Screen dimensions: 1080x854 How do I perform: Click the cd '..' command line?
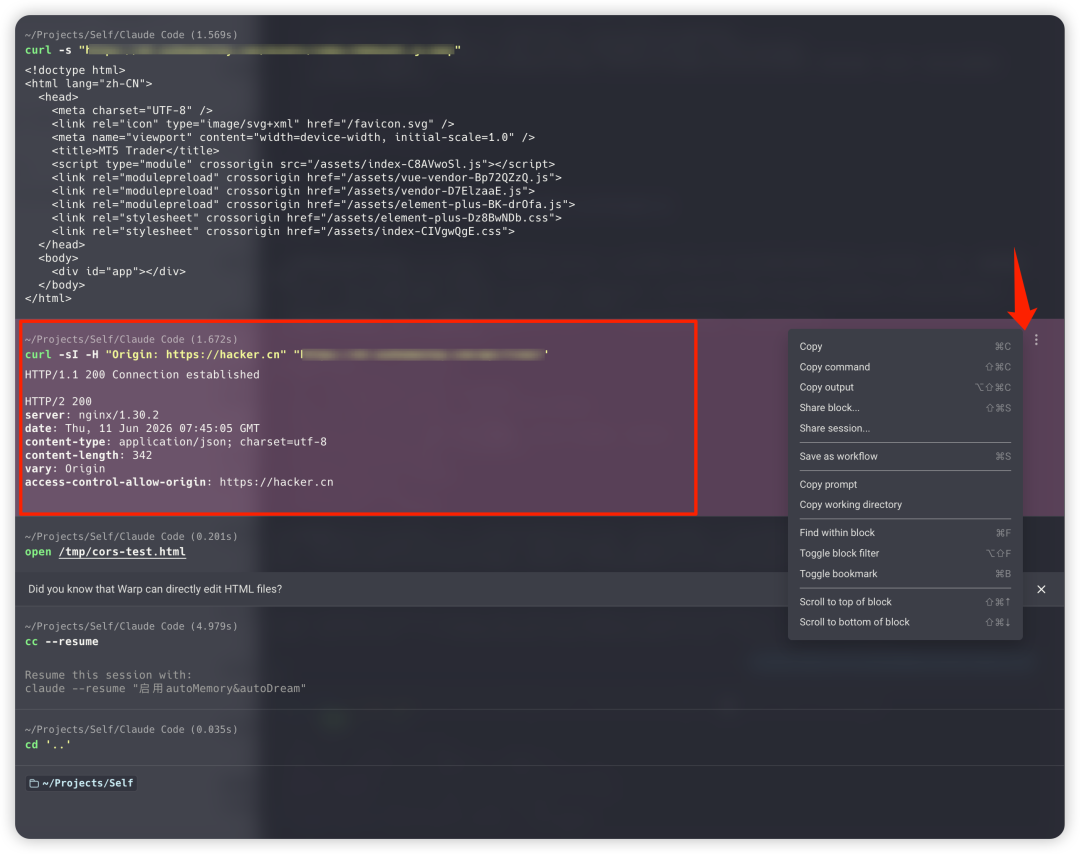pos(48,744)
